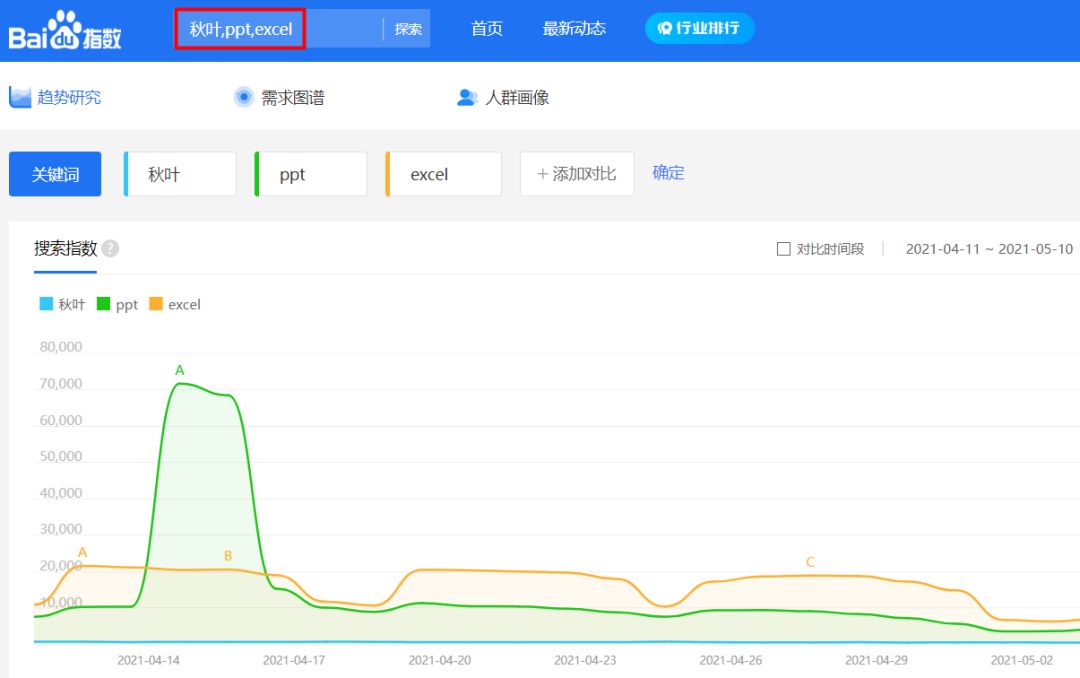Click the 行业排行 button
Viewport: 1080px width, 678px height.
pyautogui.click(x=699, y=28)
